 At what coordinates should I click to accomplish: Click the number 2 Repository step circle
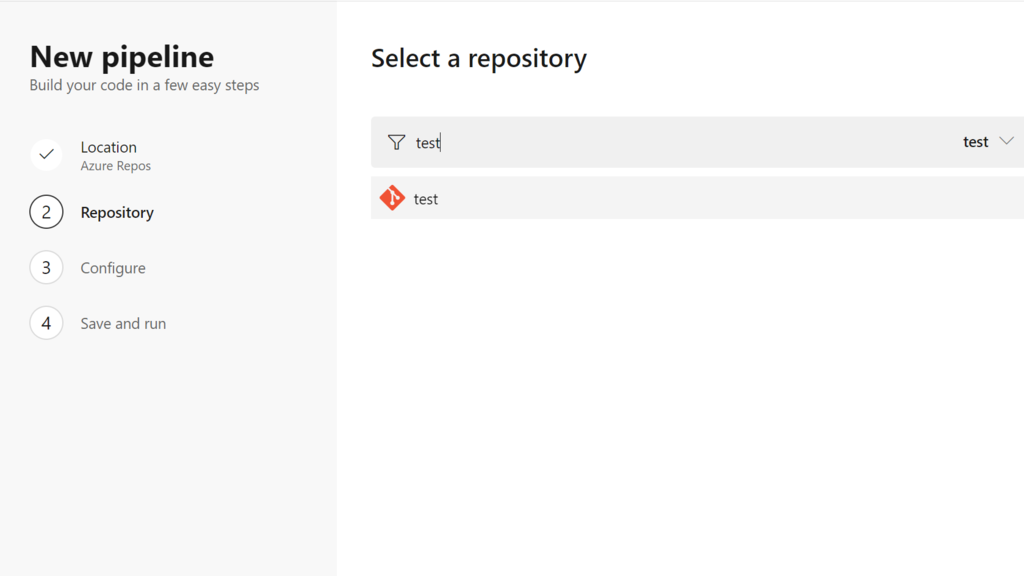pyautogui.click(x=46, y=212)
